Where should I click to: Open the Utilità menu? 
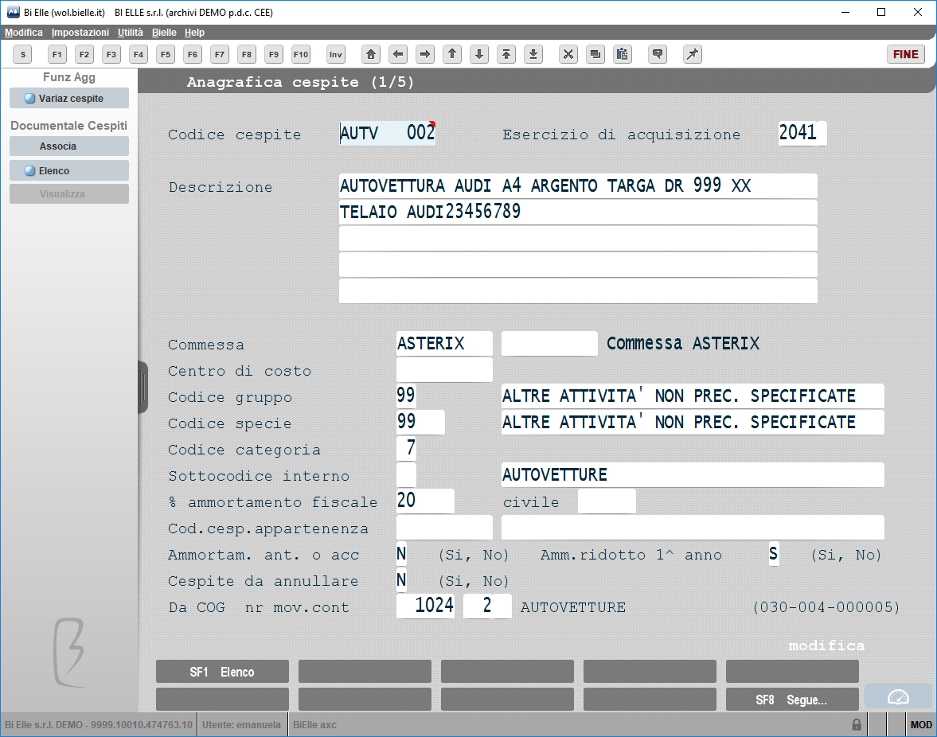(130, 32)
